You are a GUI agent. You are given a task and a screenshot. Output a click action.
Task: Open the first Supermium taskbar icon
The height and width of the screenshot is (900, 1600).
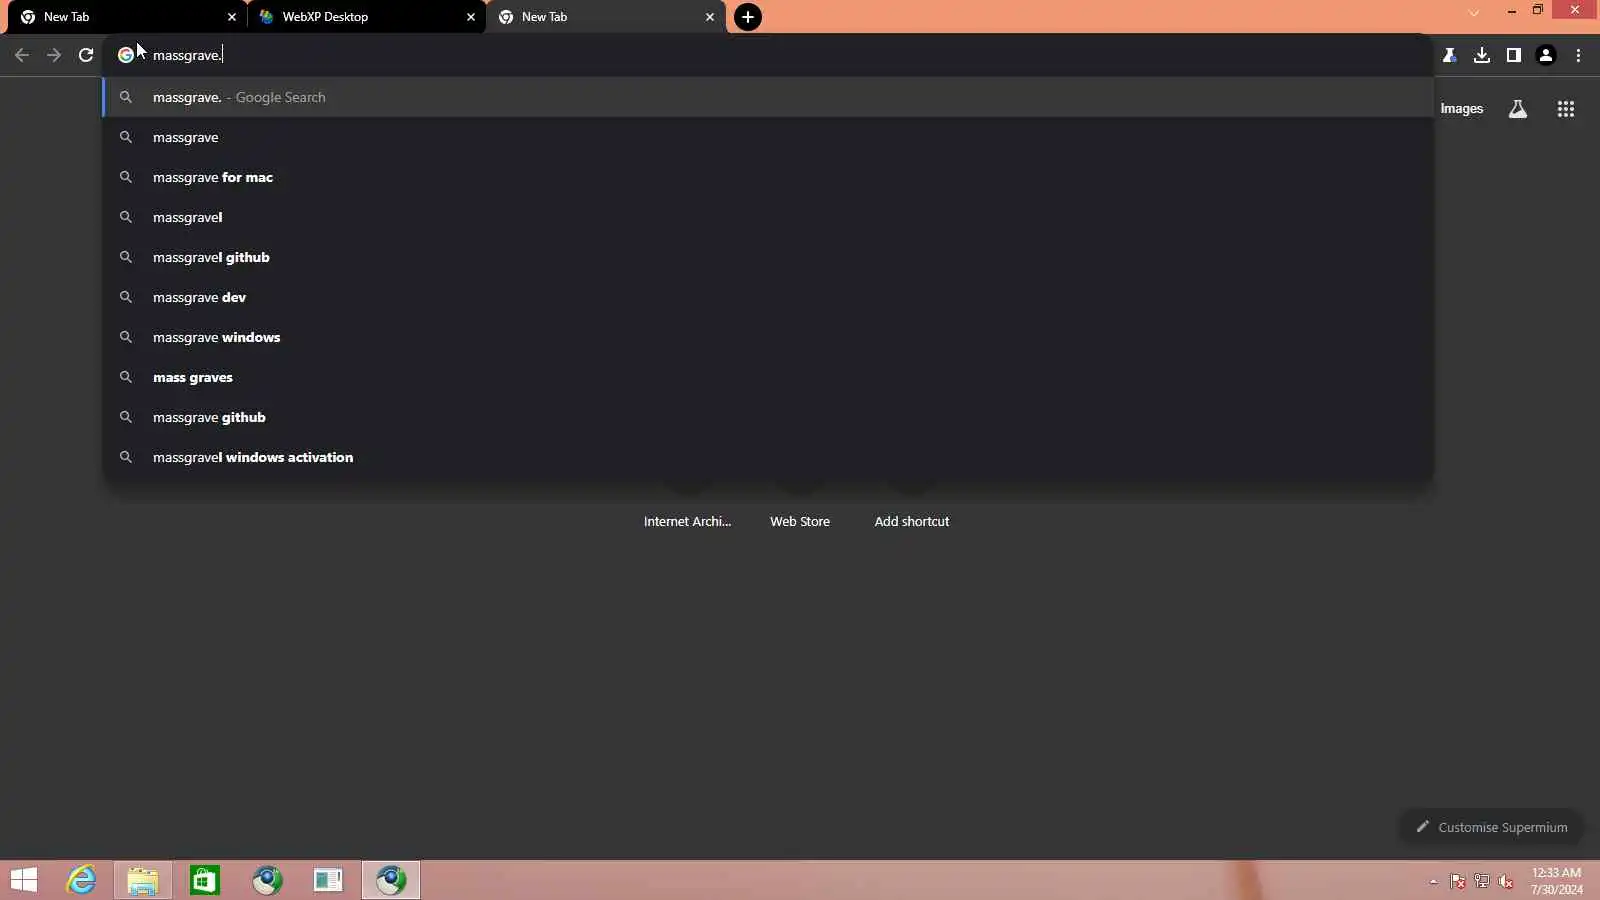(267, 880)
